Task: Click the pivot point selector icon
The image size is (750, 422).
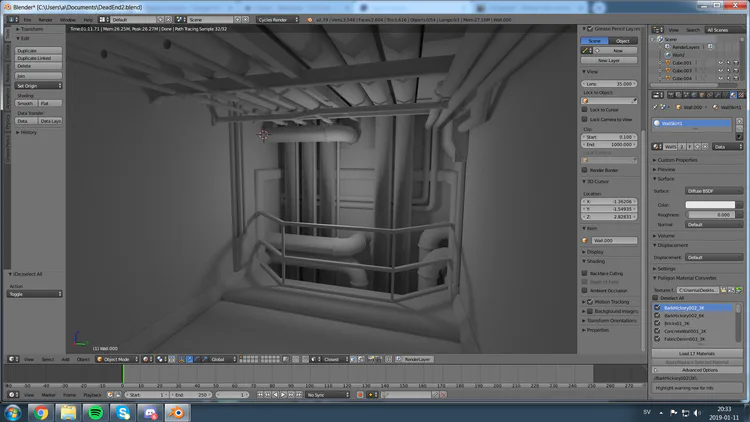Action: (160, 359)
